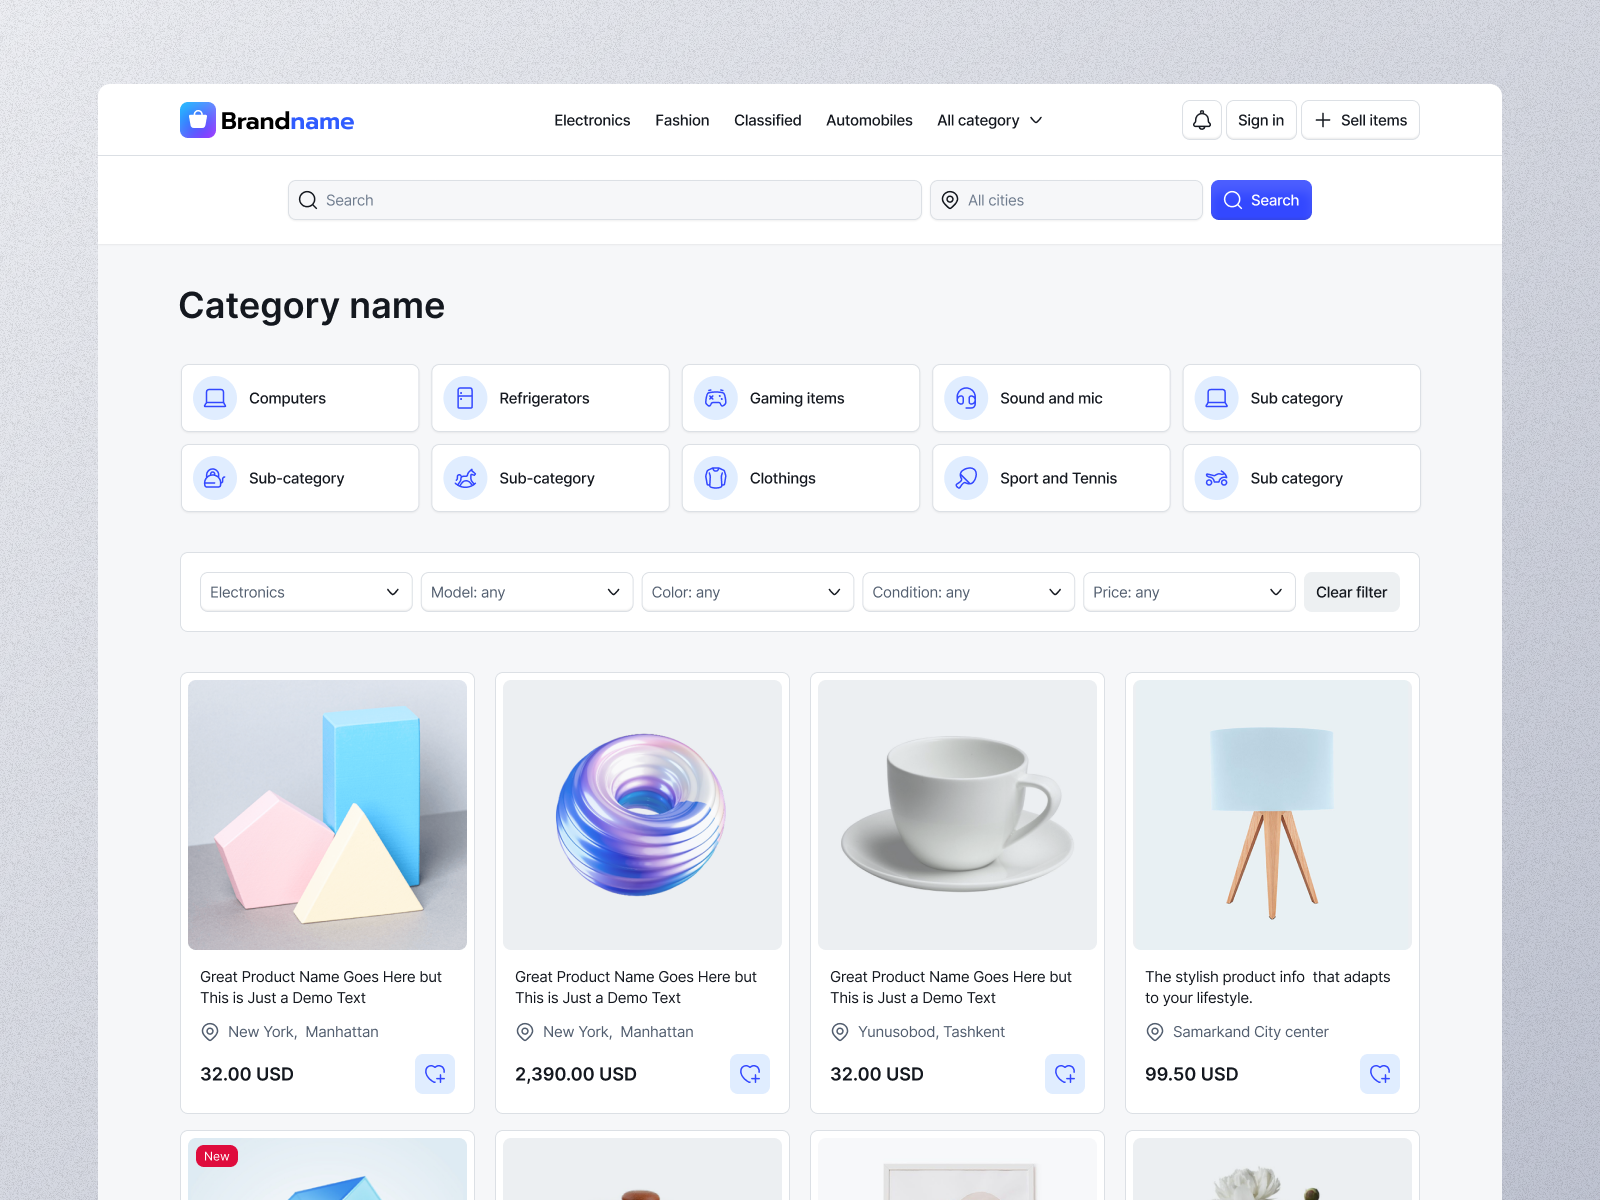Open the Classified nav link
The width and height of the screenshot is (1600, 1200).
click(x=768, y=120)
